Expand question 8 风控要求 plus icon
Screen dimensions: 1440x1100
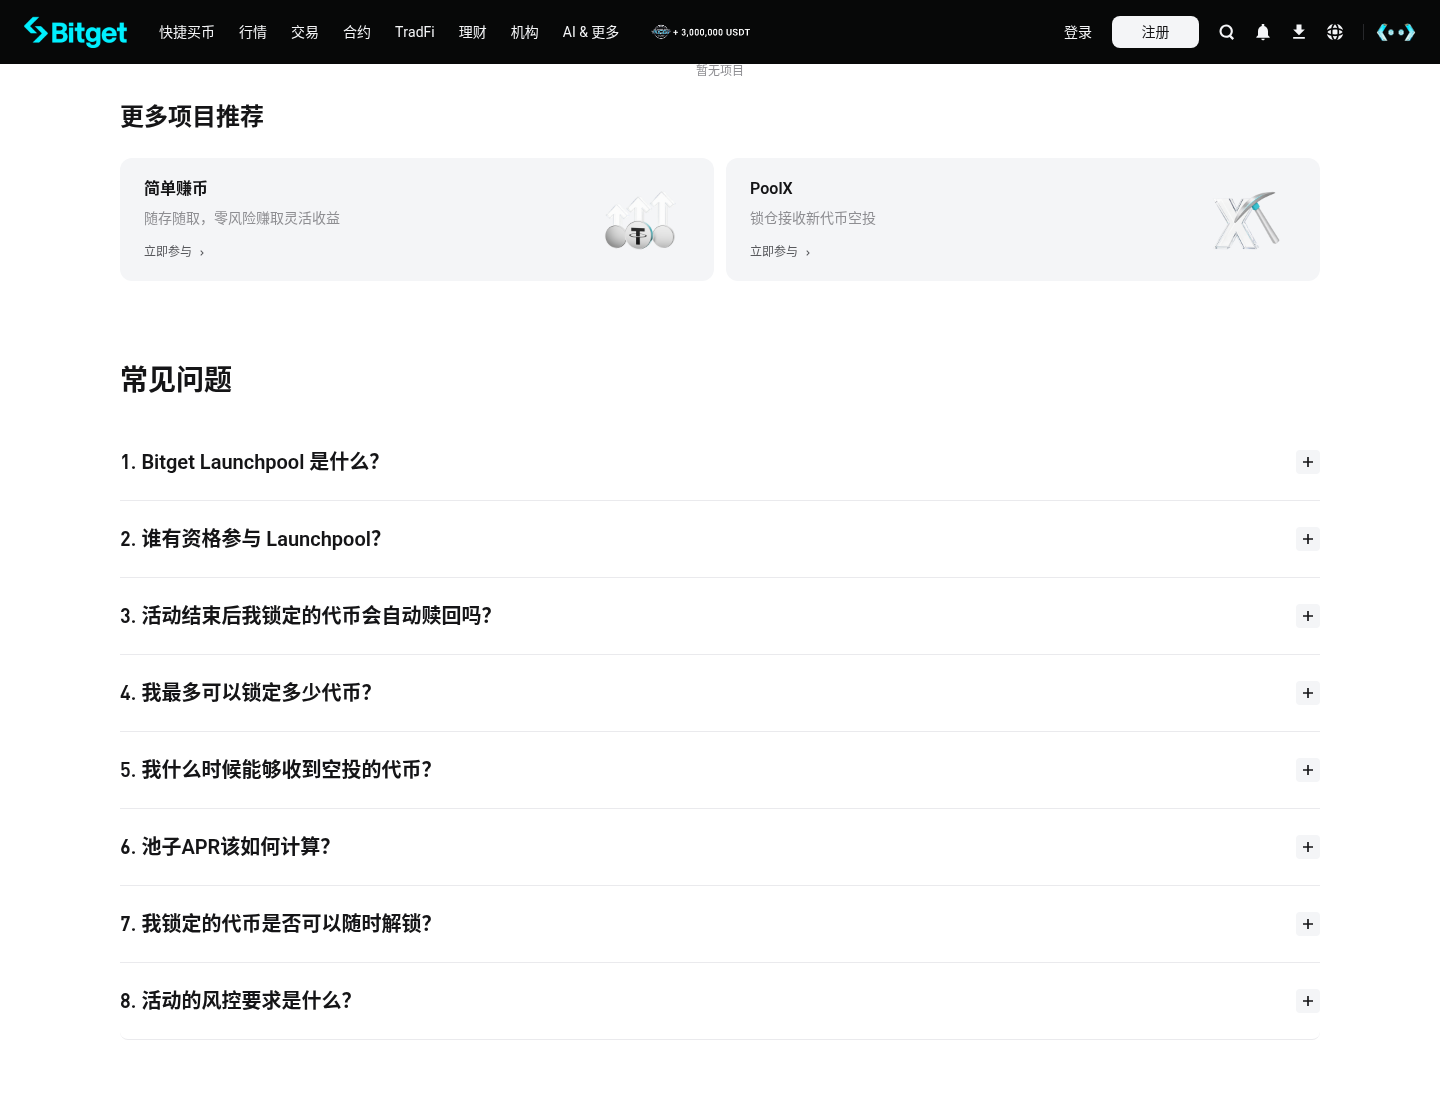(1308, 1001)
